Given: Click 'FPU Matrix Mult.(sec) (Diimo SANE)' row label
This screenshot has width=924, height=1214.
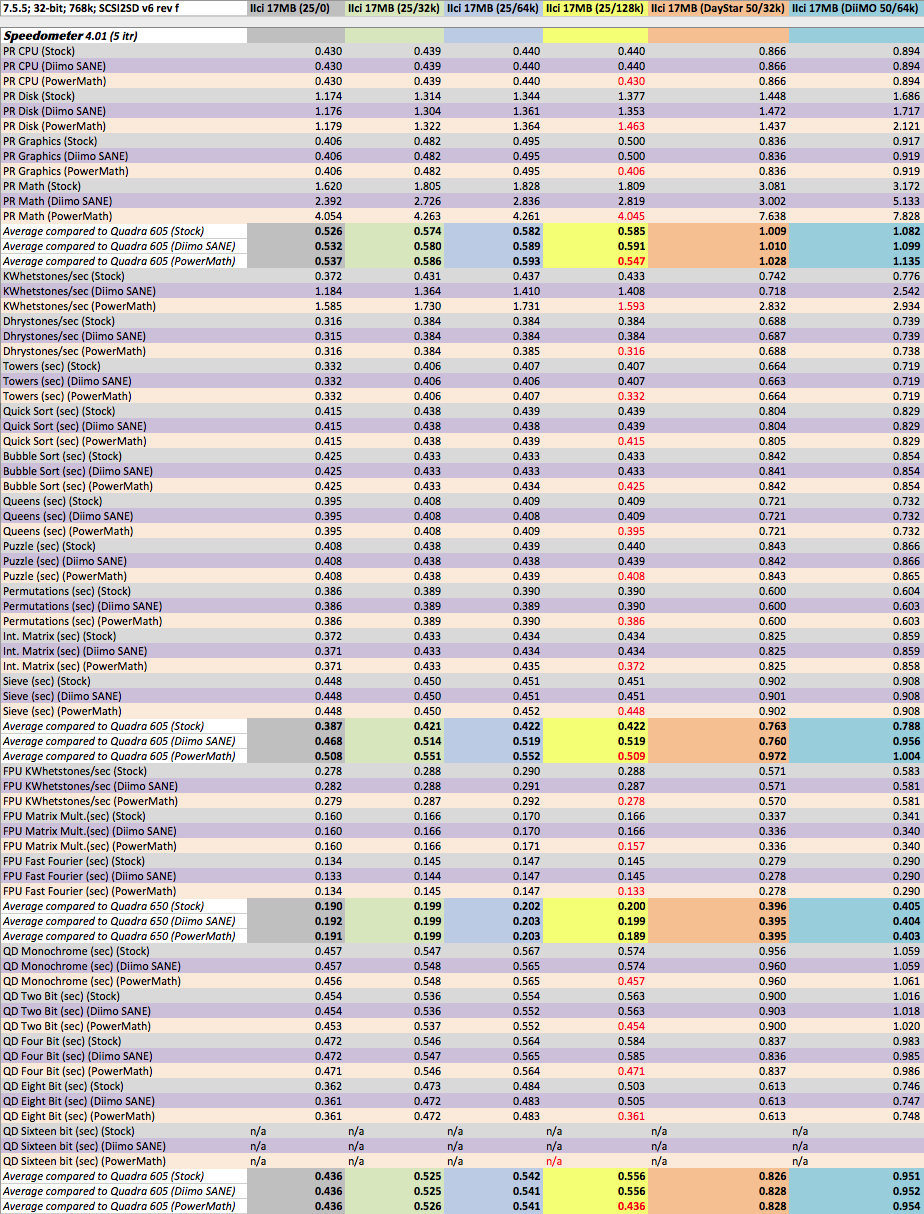Looking at the screenshot, I should click(89, 830).
